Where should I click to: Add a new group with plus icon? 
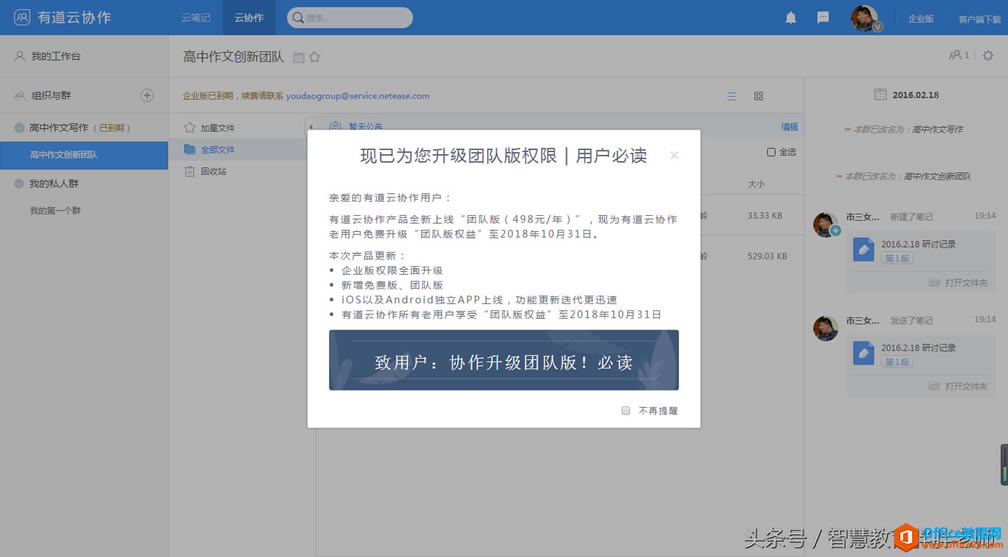click(x=147, y=95)
